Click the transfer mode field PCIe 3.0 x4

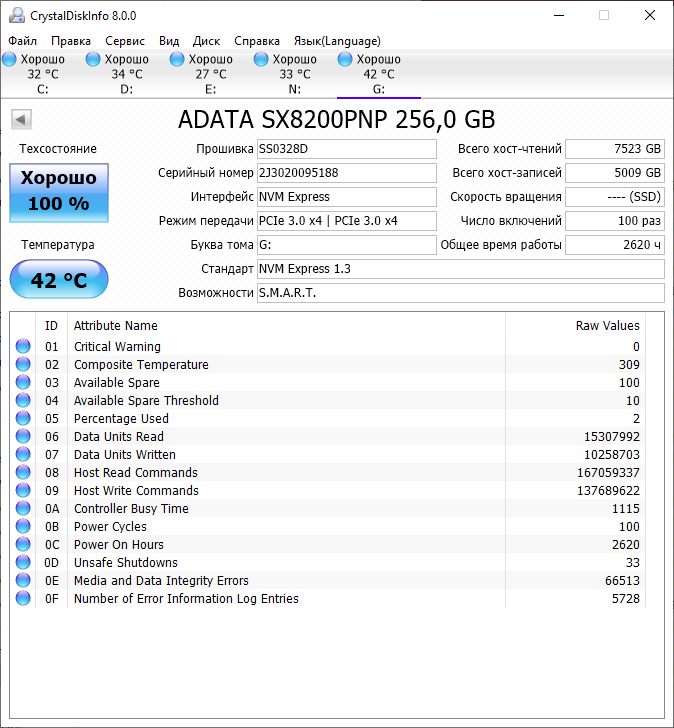(x=347, y=221)
